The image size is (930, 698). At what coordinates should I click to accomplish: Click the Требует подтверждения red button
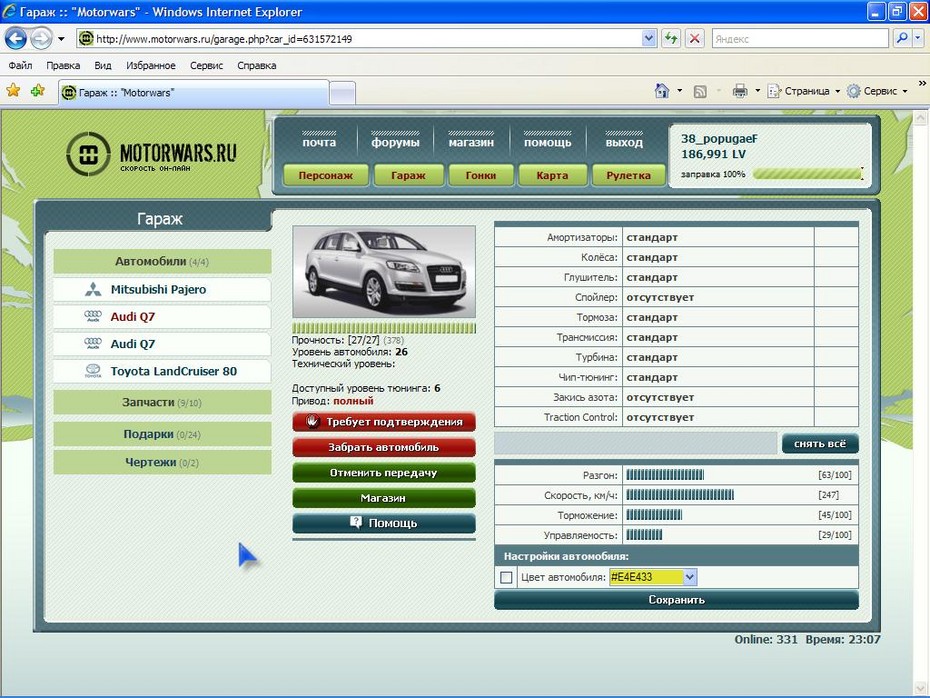click(384, 422)
